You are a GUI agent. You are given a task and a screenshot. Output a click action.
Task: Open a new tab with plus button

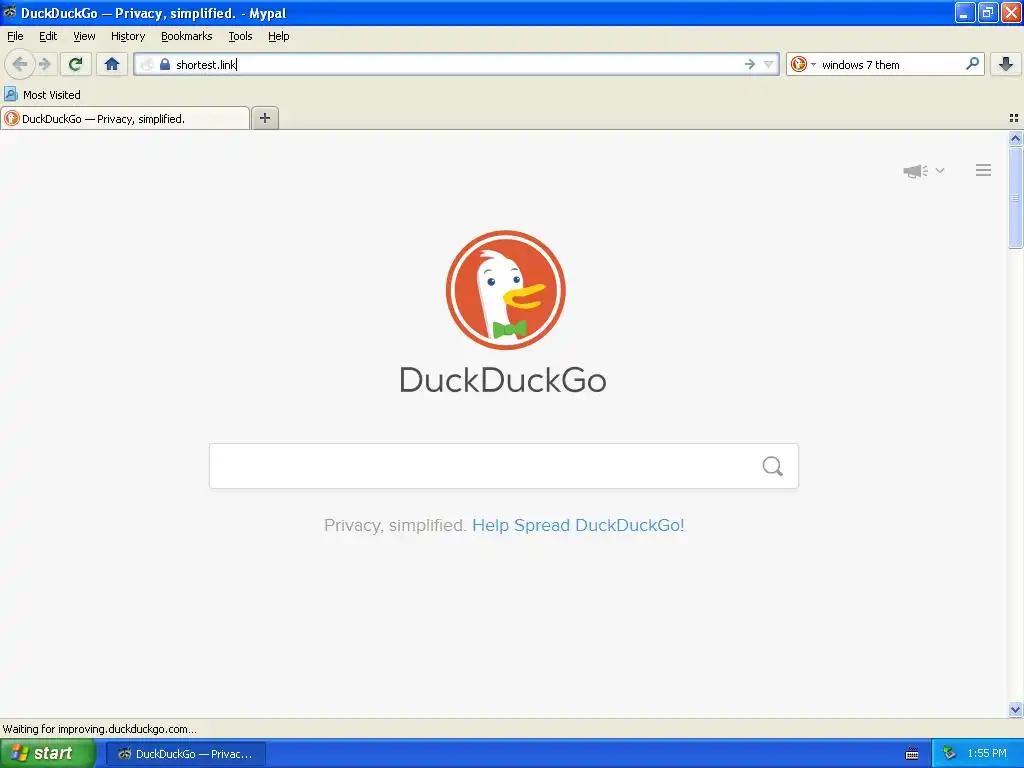click(264, 118)
